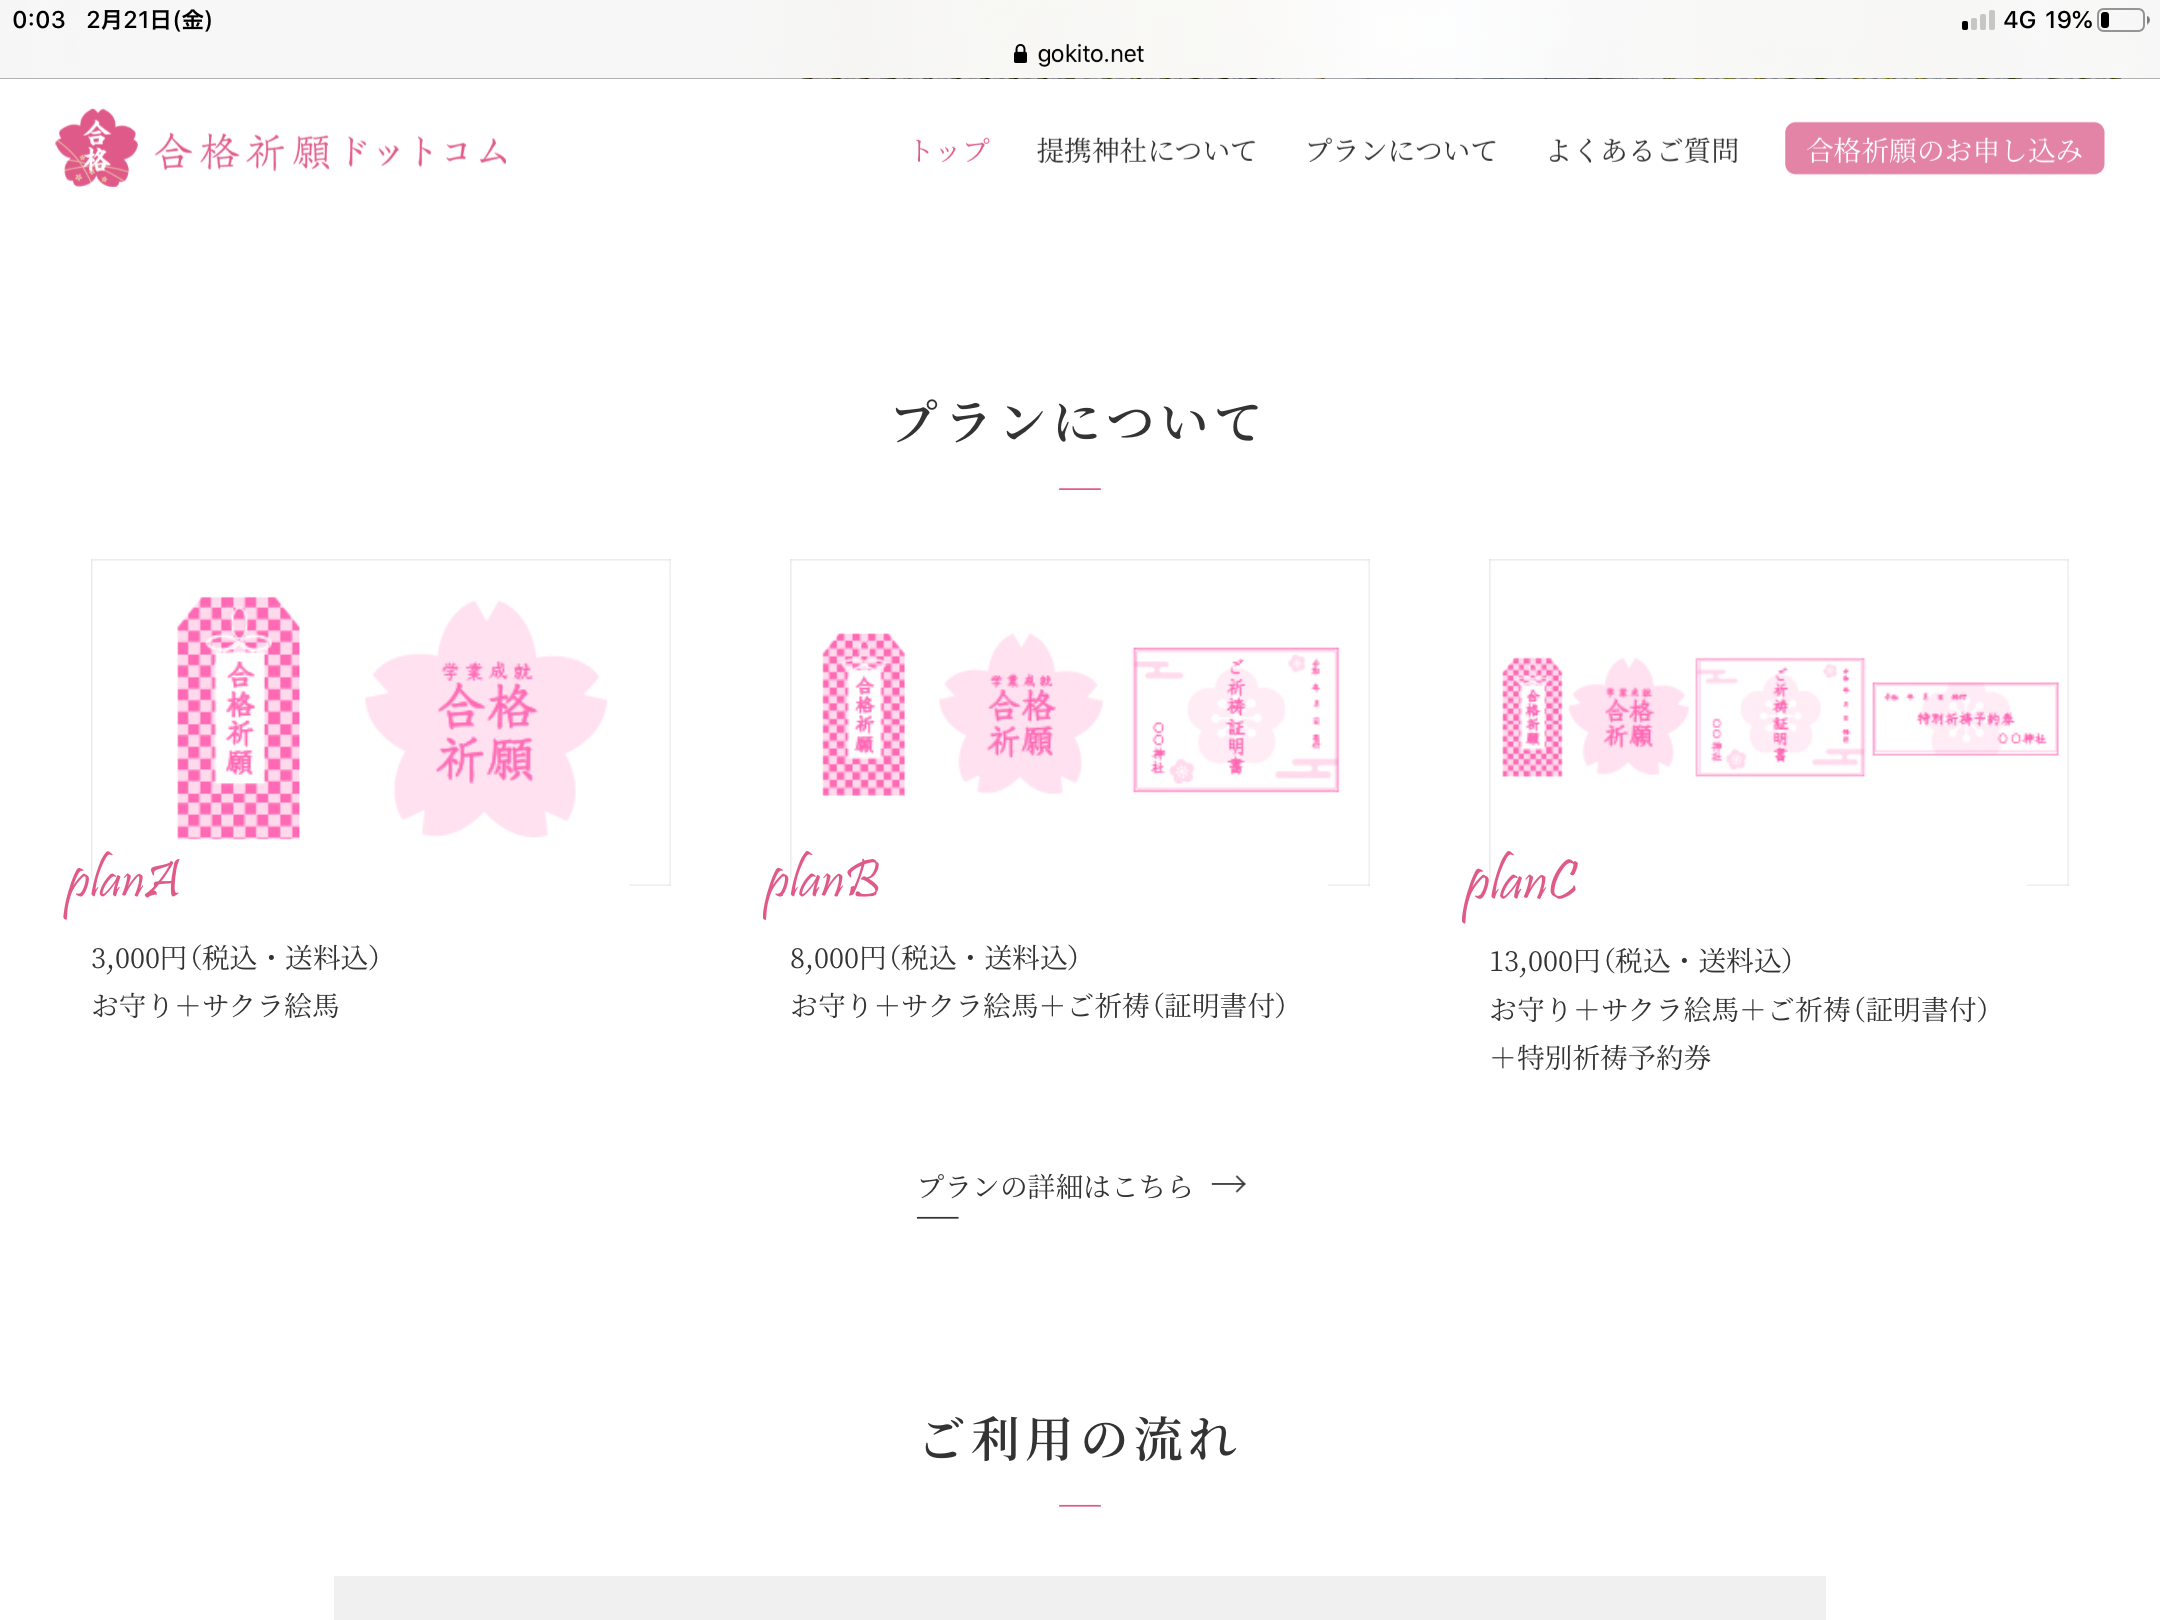Follow the プランの詳細はこちら link
The width and height of the screenshot is (2160, 1620).
(x=1055, y=1186)
